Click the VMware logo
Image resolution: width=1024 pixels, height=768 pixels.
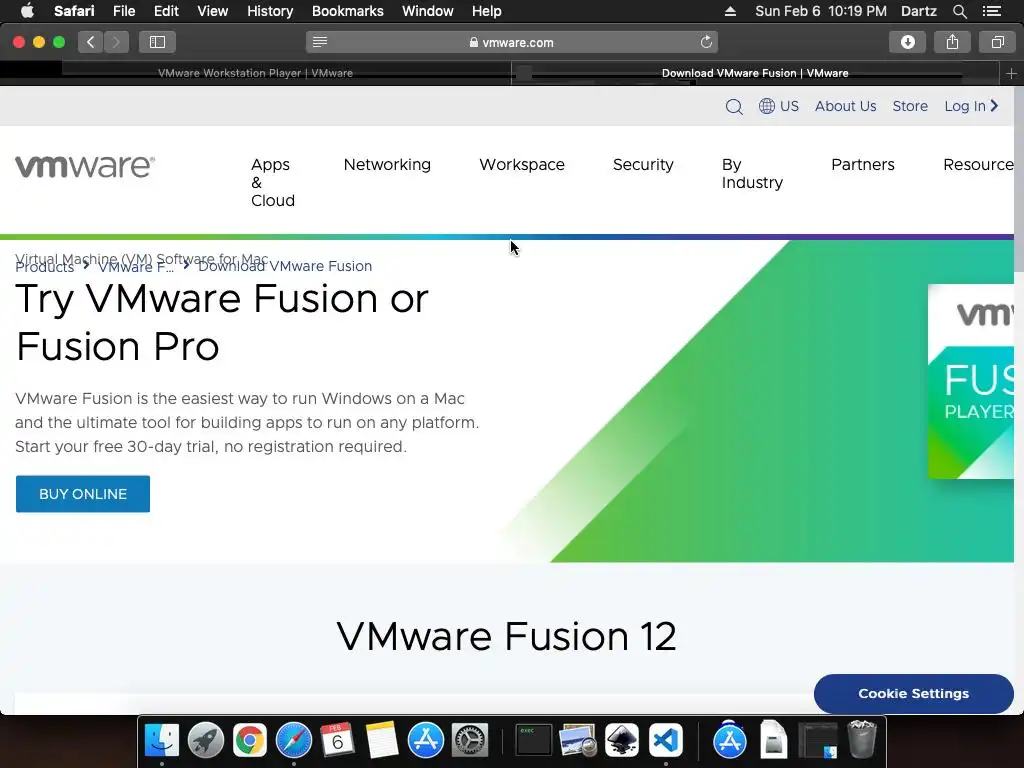pyautogui.click(x=85, y=167)
